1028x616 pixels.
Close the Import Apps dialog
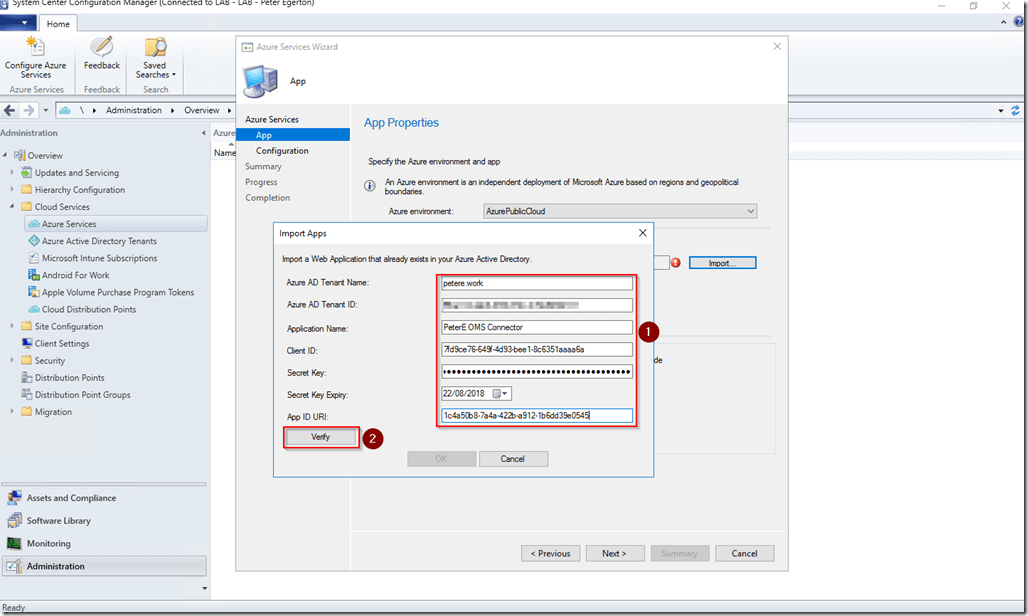pyautogui.click(x=642, y=233)
